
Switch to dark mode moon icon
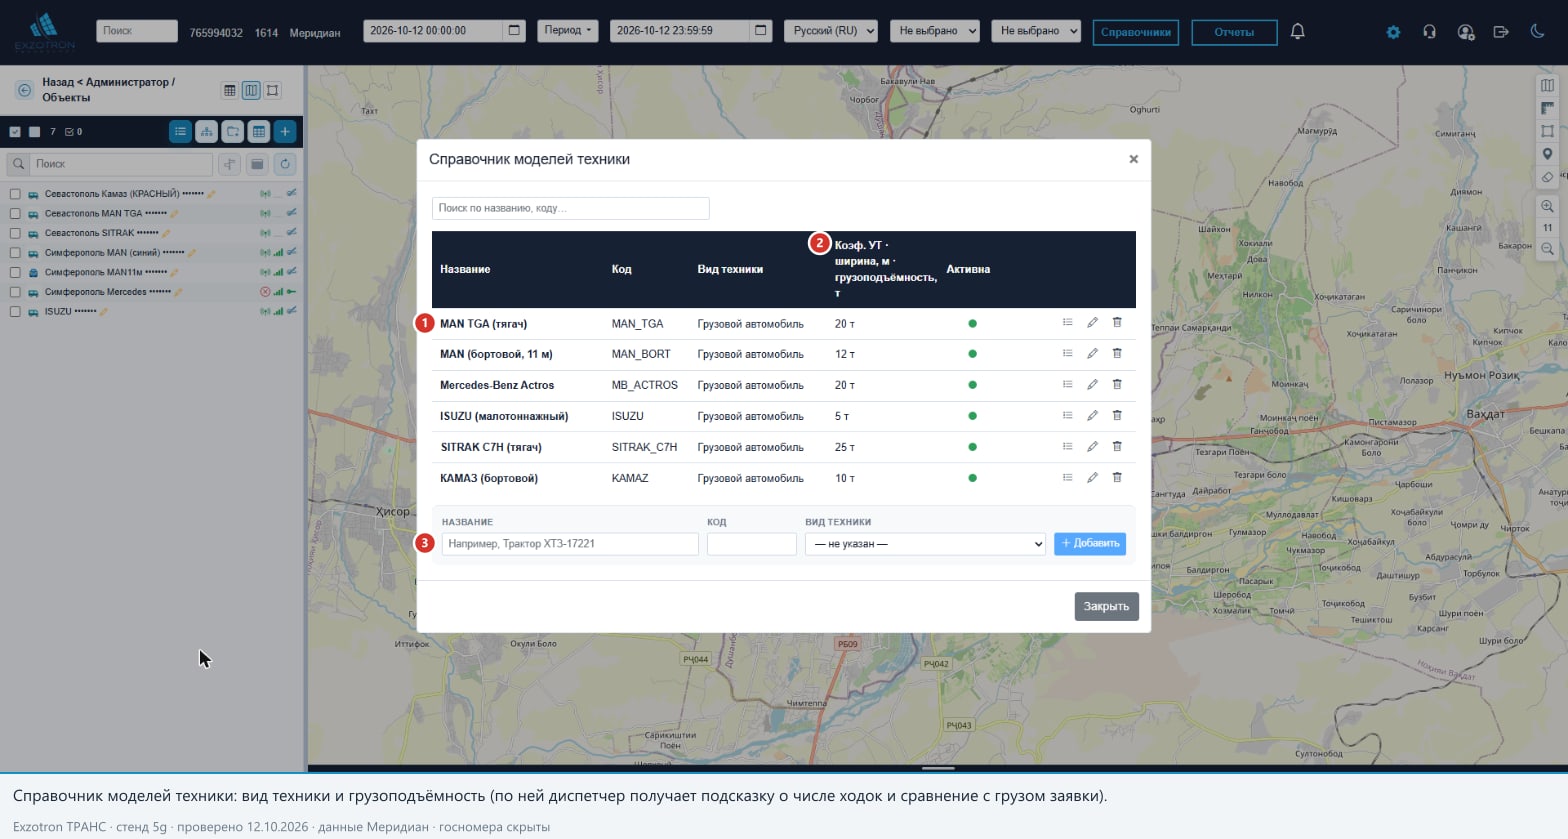click(1537, 32)
